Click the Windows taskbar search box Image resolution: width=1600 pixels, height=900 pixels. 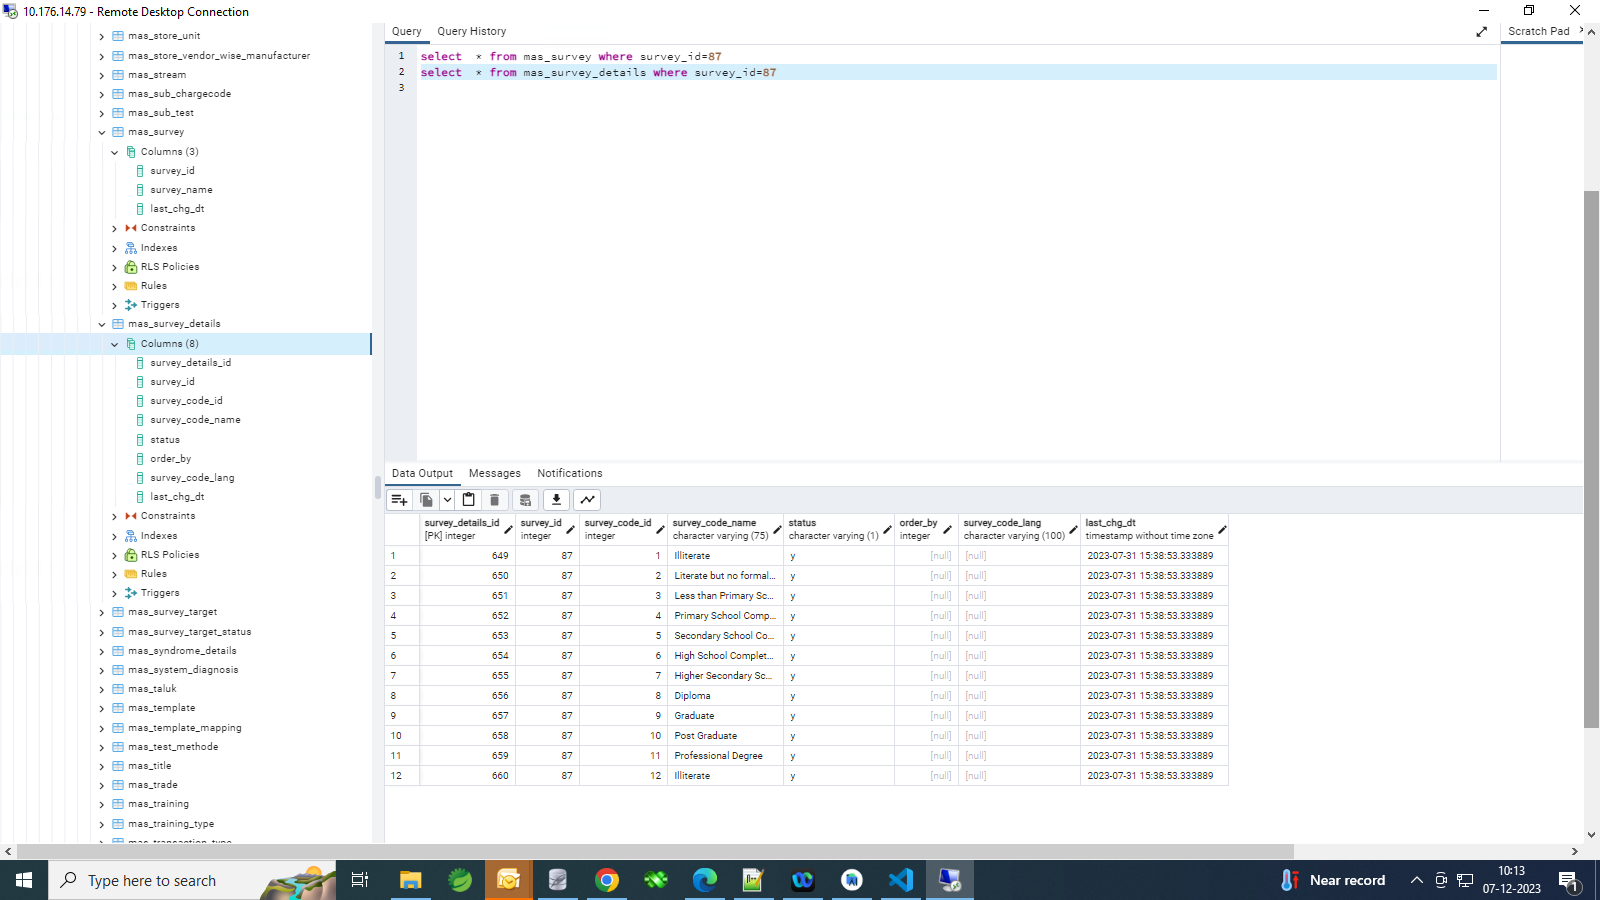tap(192, 880)
